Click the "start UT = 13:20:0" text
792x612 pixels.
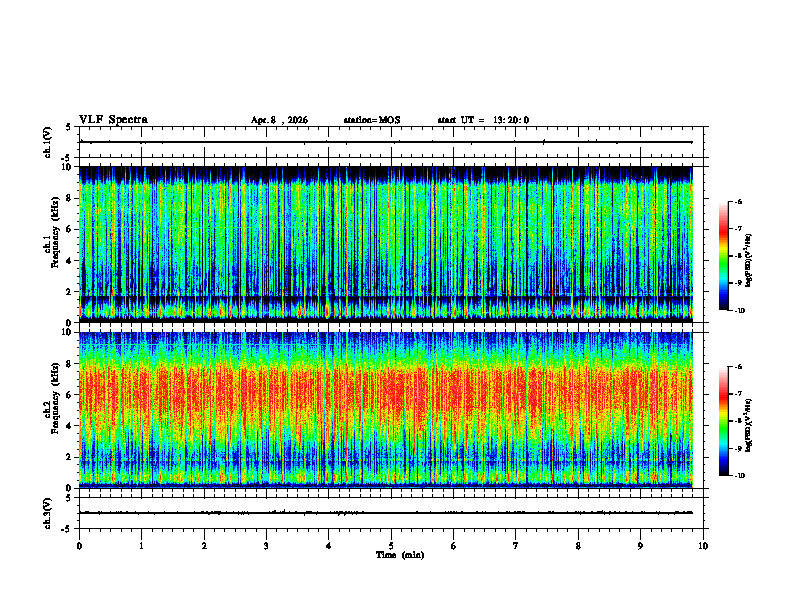coord(483,120)
